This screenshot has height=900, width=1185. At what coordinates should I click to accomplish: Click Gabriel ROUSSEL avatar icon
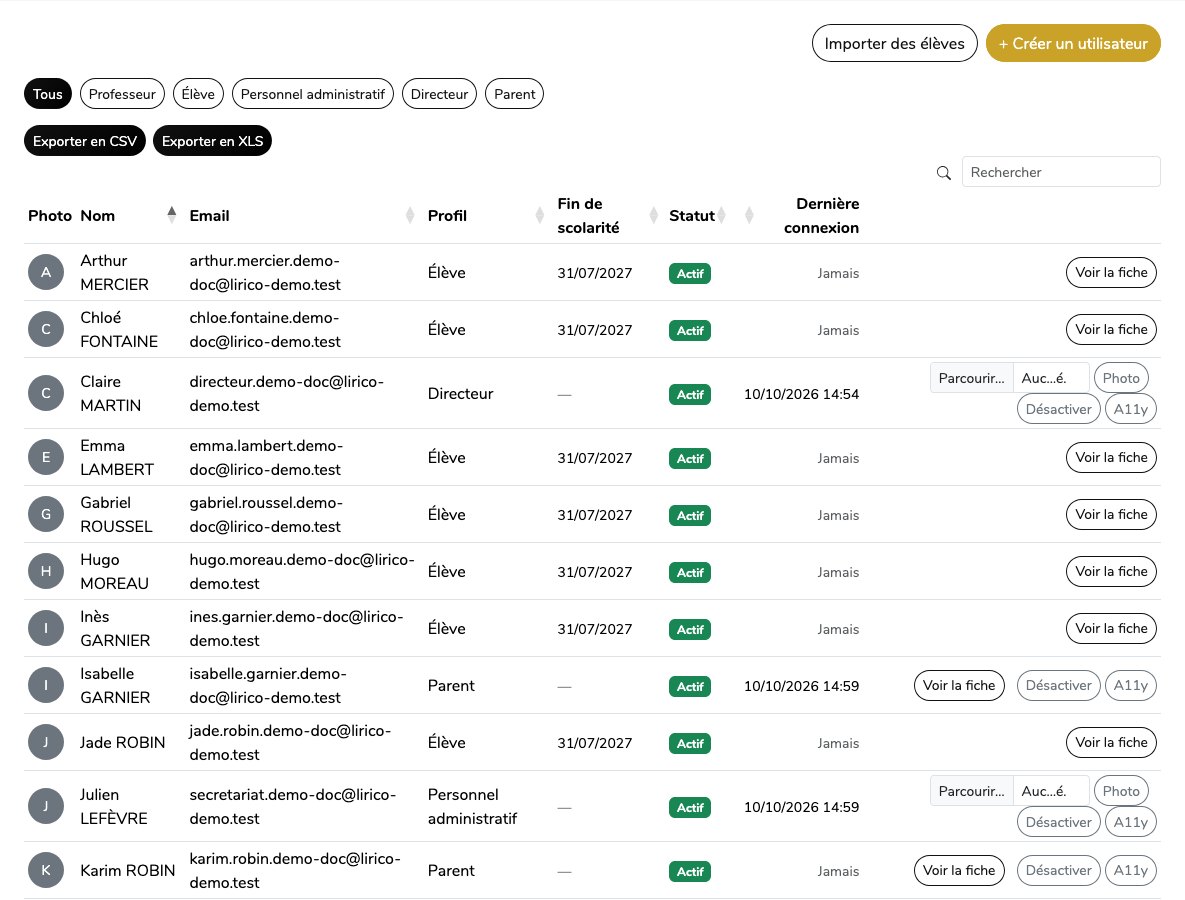click(46, 515)
